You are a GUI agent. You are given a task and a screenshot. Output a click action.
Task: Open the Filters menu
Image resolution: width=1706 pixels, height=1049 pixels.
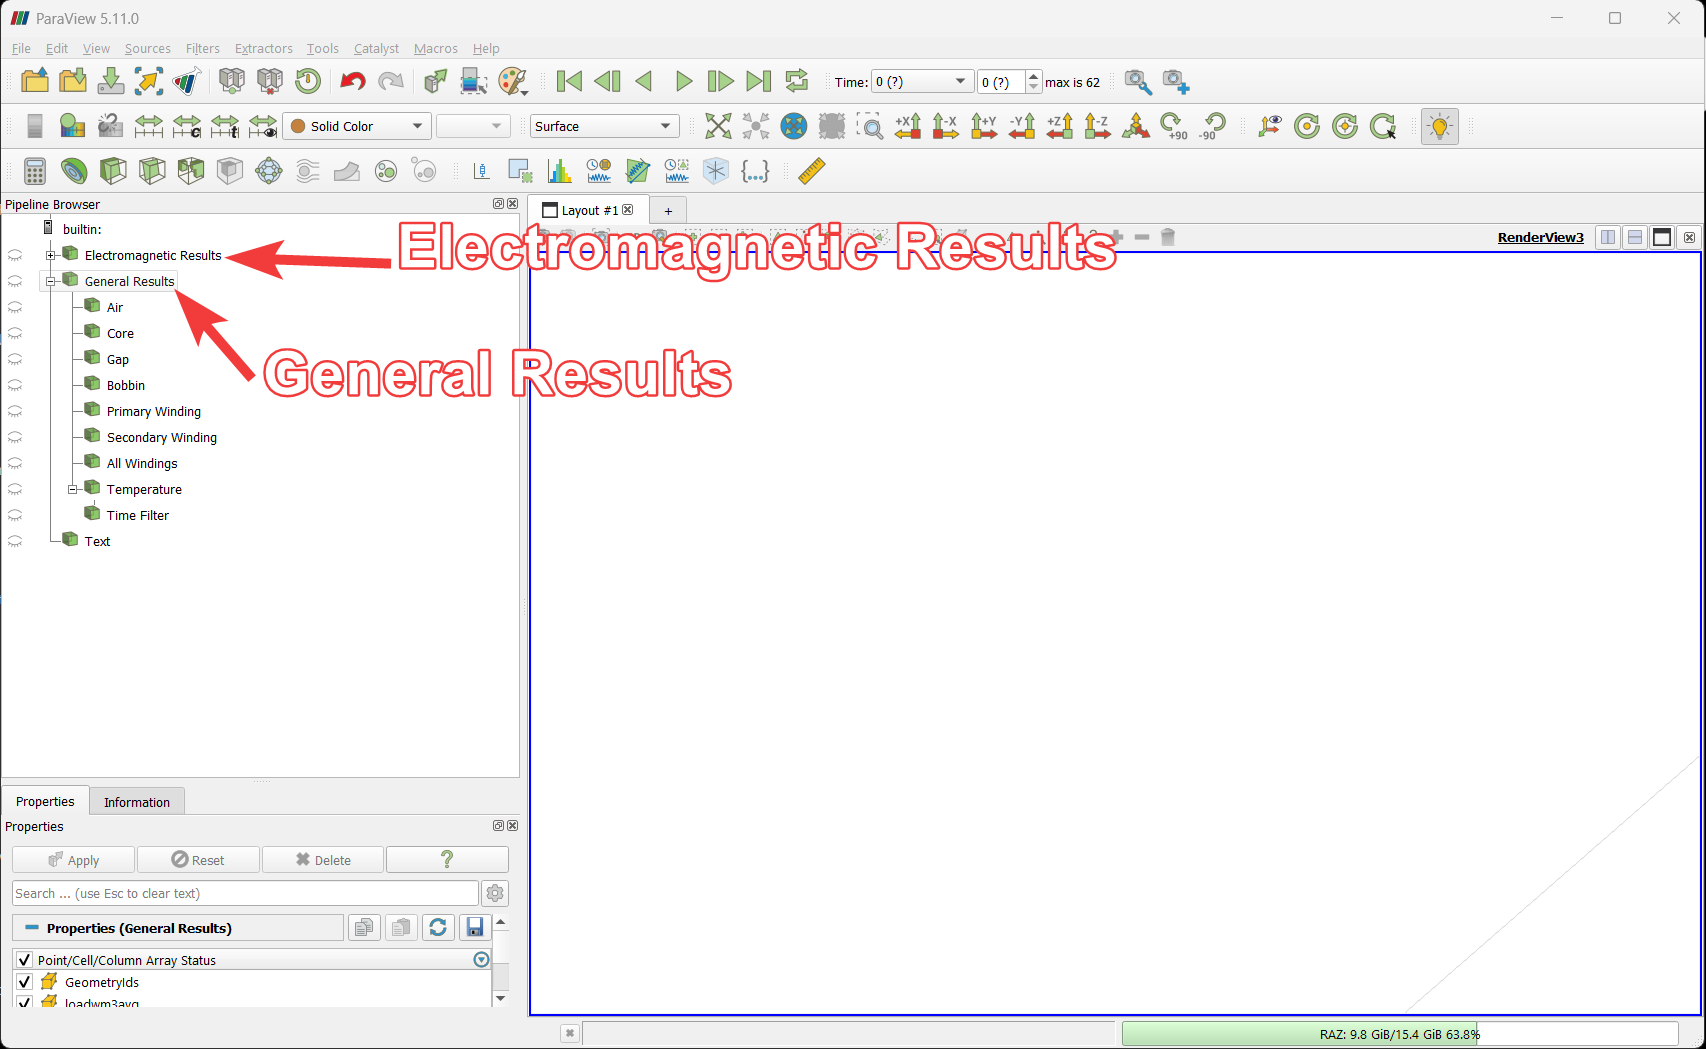(x=202, y=48)
